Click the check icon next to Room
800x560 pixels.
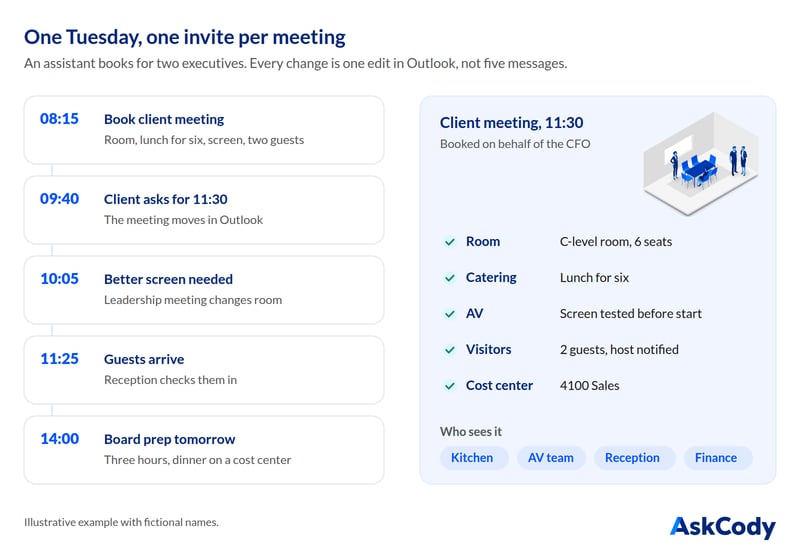tap(449, 242)
